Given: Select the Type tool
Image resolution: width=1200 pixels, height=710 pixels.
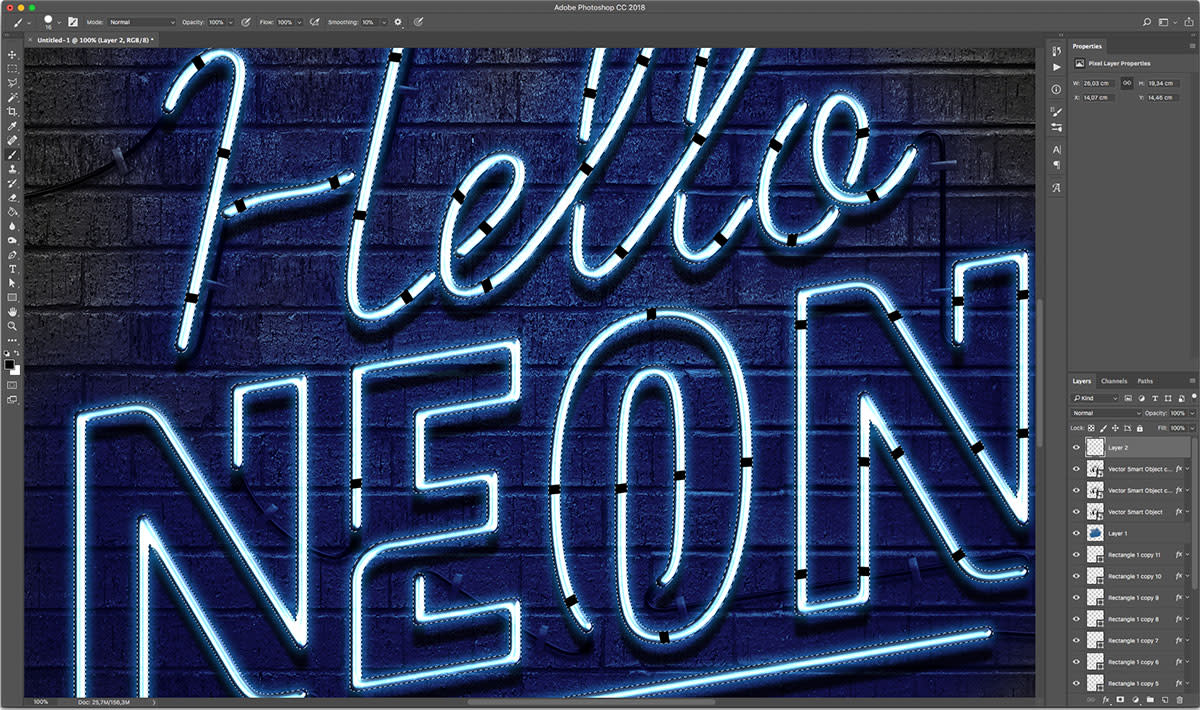Looking at the screenshot, I should click(12, 269).
